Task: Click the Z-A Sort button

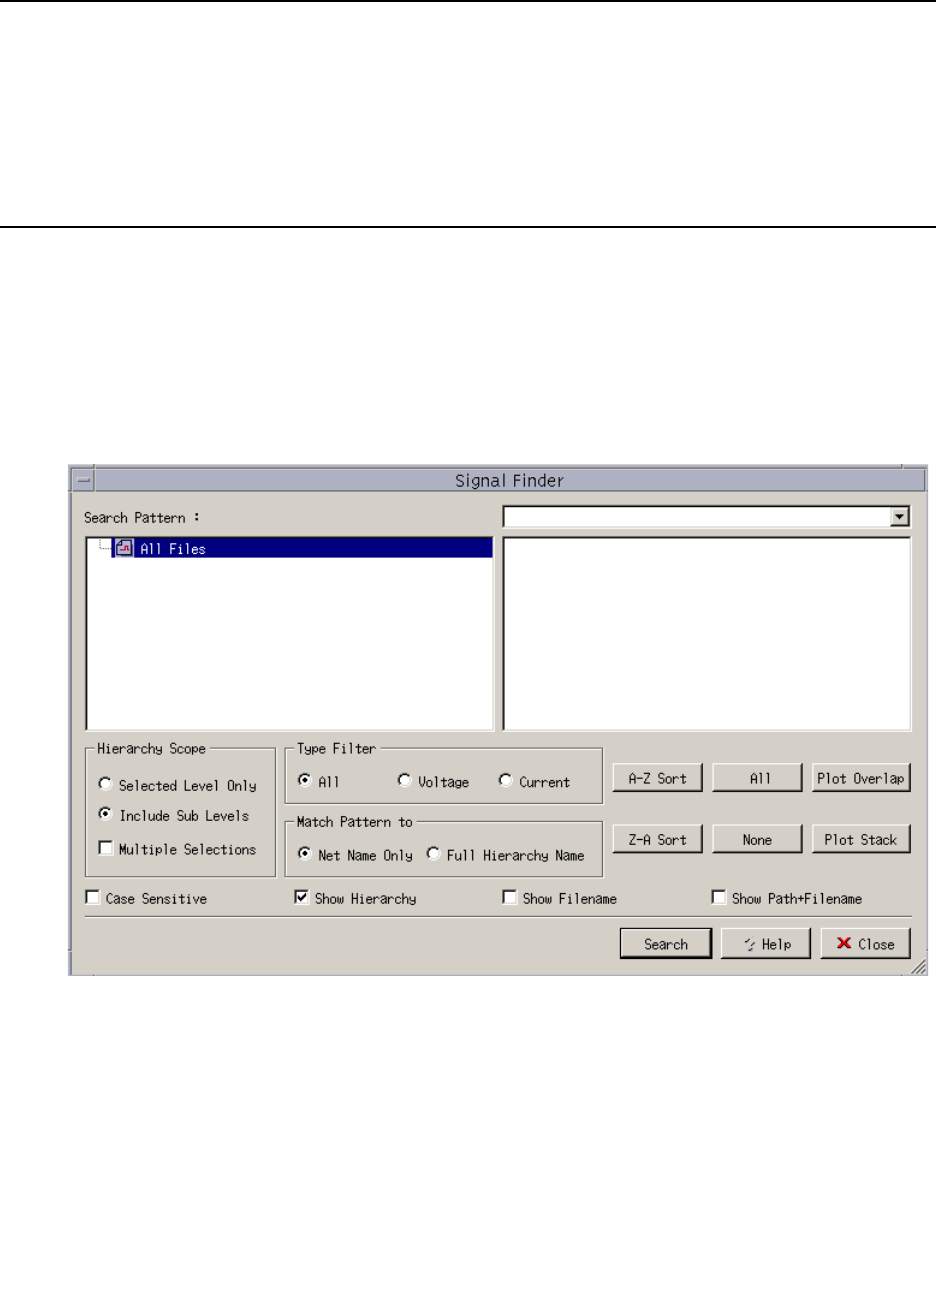Action: point(657,839)
